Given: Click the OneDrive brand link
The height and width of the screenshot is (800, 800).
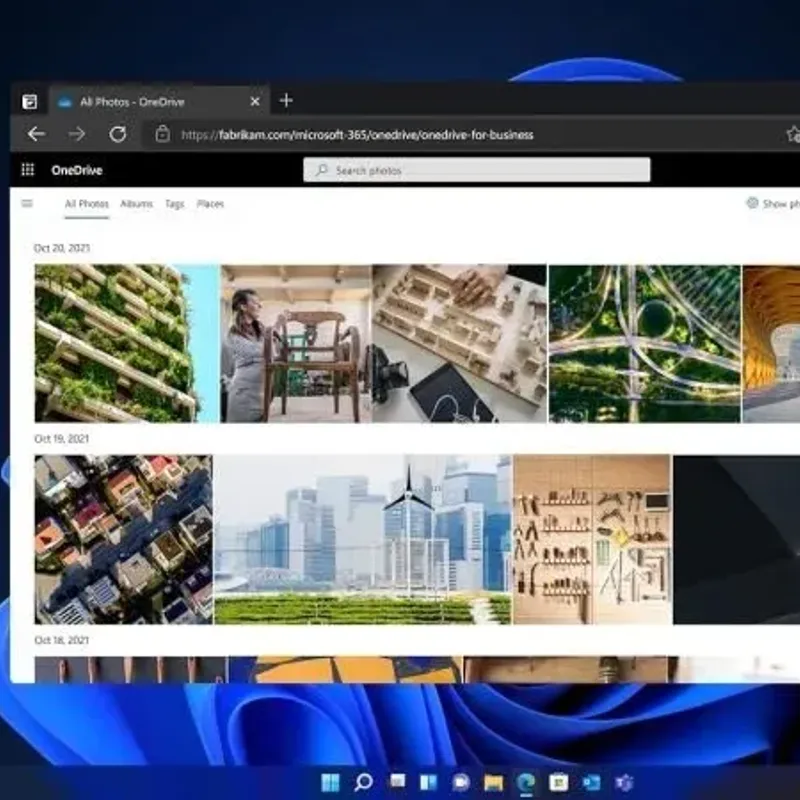Looking at the screenshot, I should click(77, 170).
